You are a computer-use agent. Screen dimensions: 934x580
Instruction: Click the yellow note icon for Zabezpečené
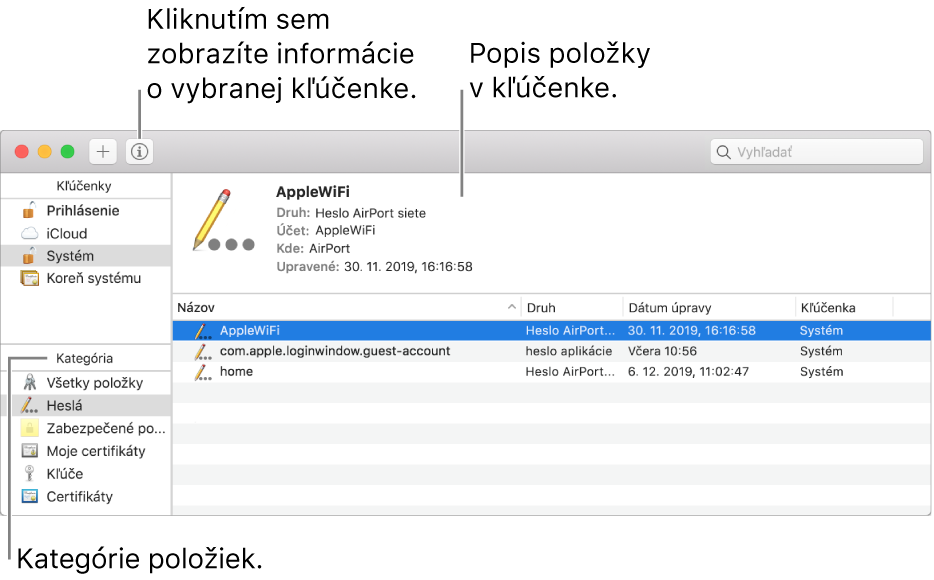click(x=29, y=428)
